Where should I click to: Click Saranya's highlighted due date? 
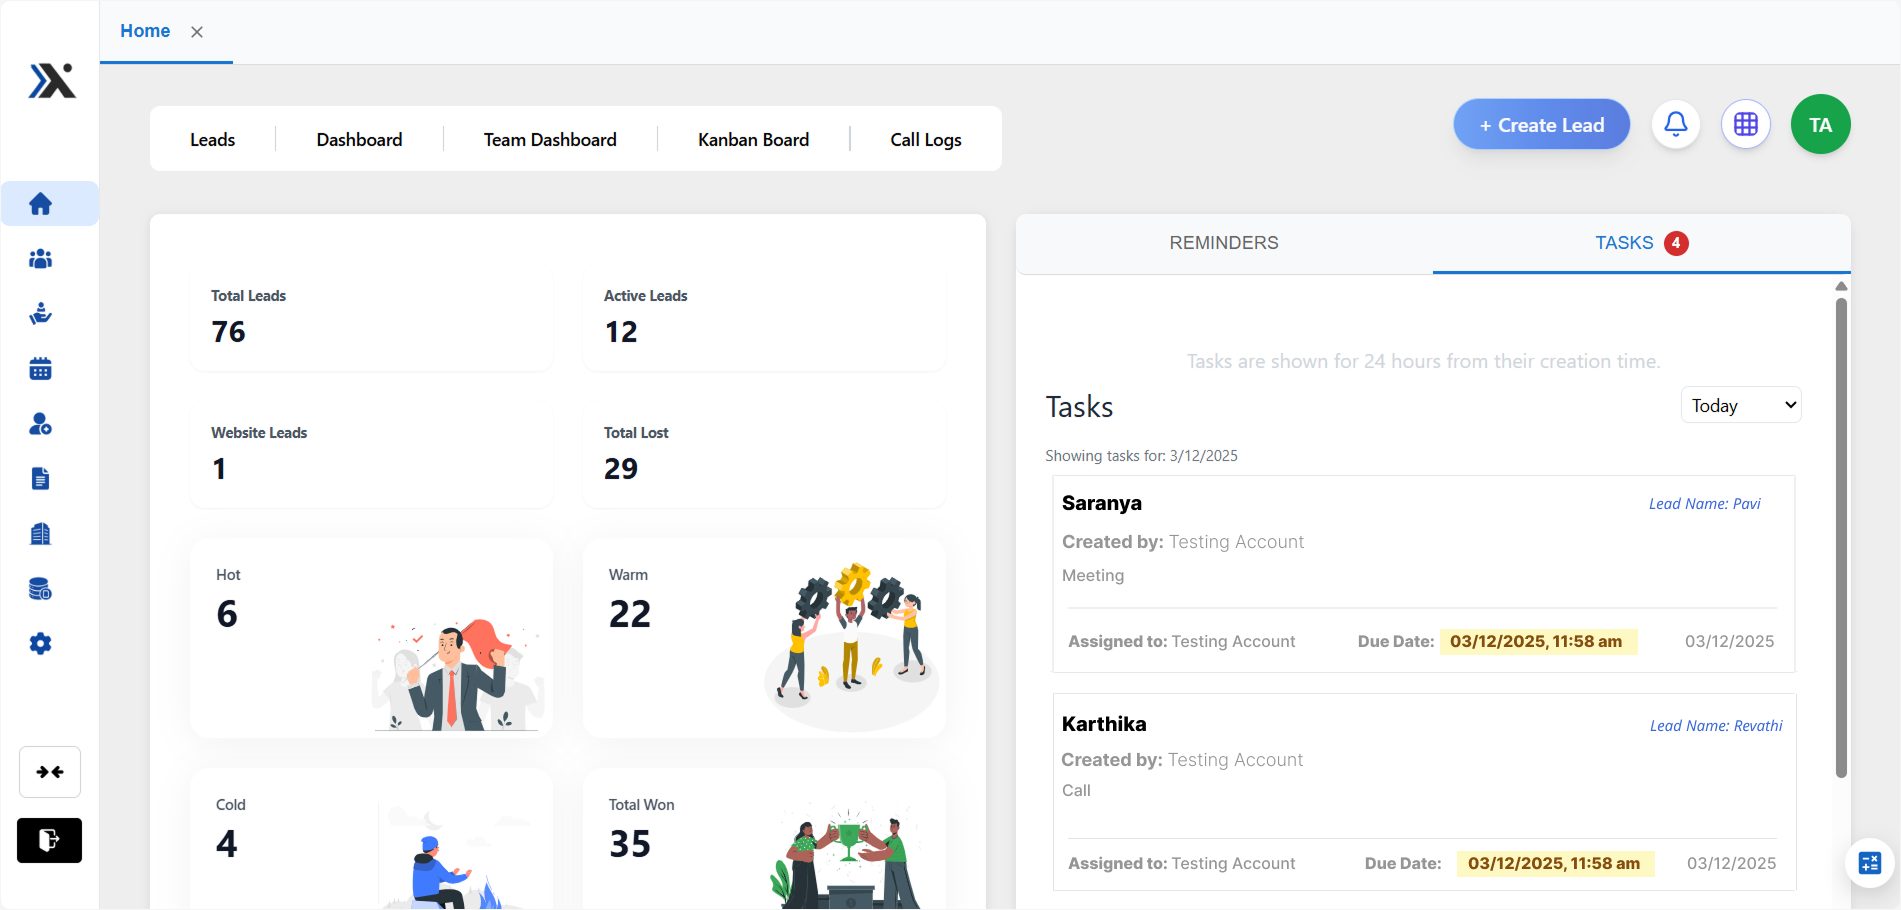pos(1537,642)
